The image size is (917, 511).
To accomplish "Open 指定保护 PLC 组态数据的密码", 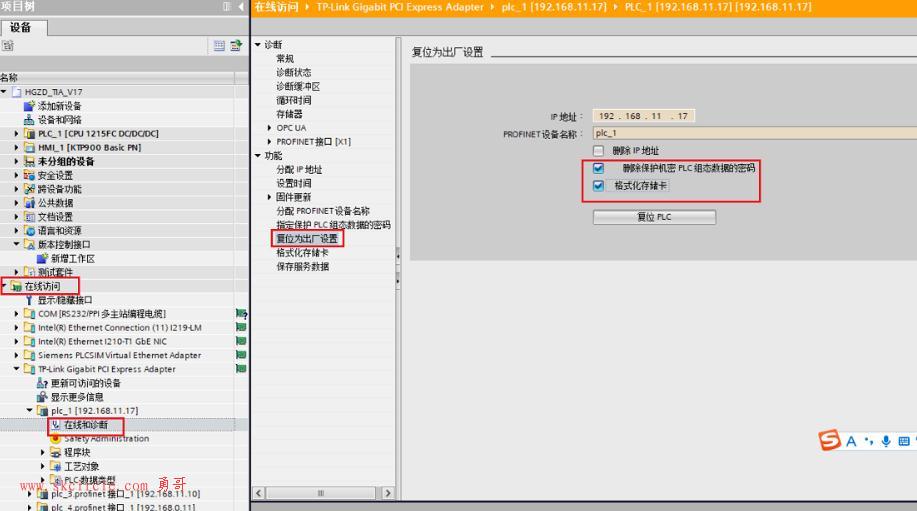I will tap(333, 225).
